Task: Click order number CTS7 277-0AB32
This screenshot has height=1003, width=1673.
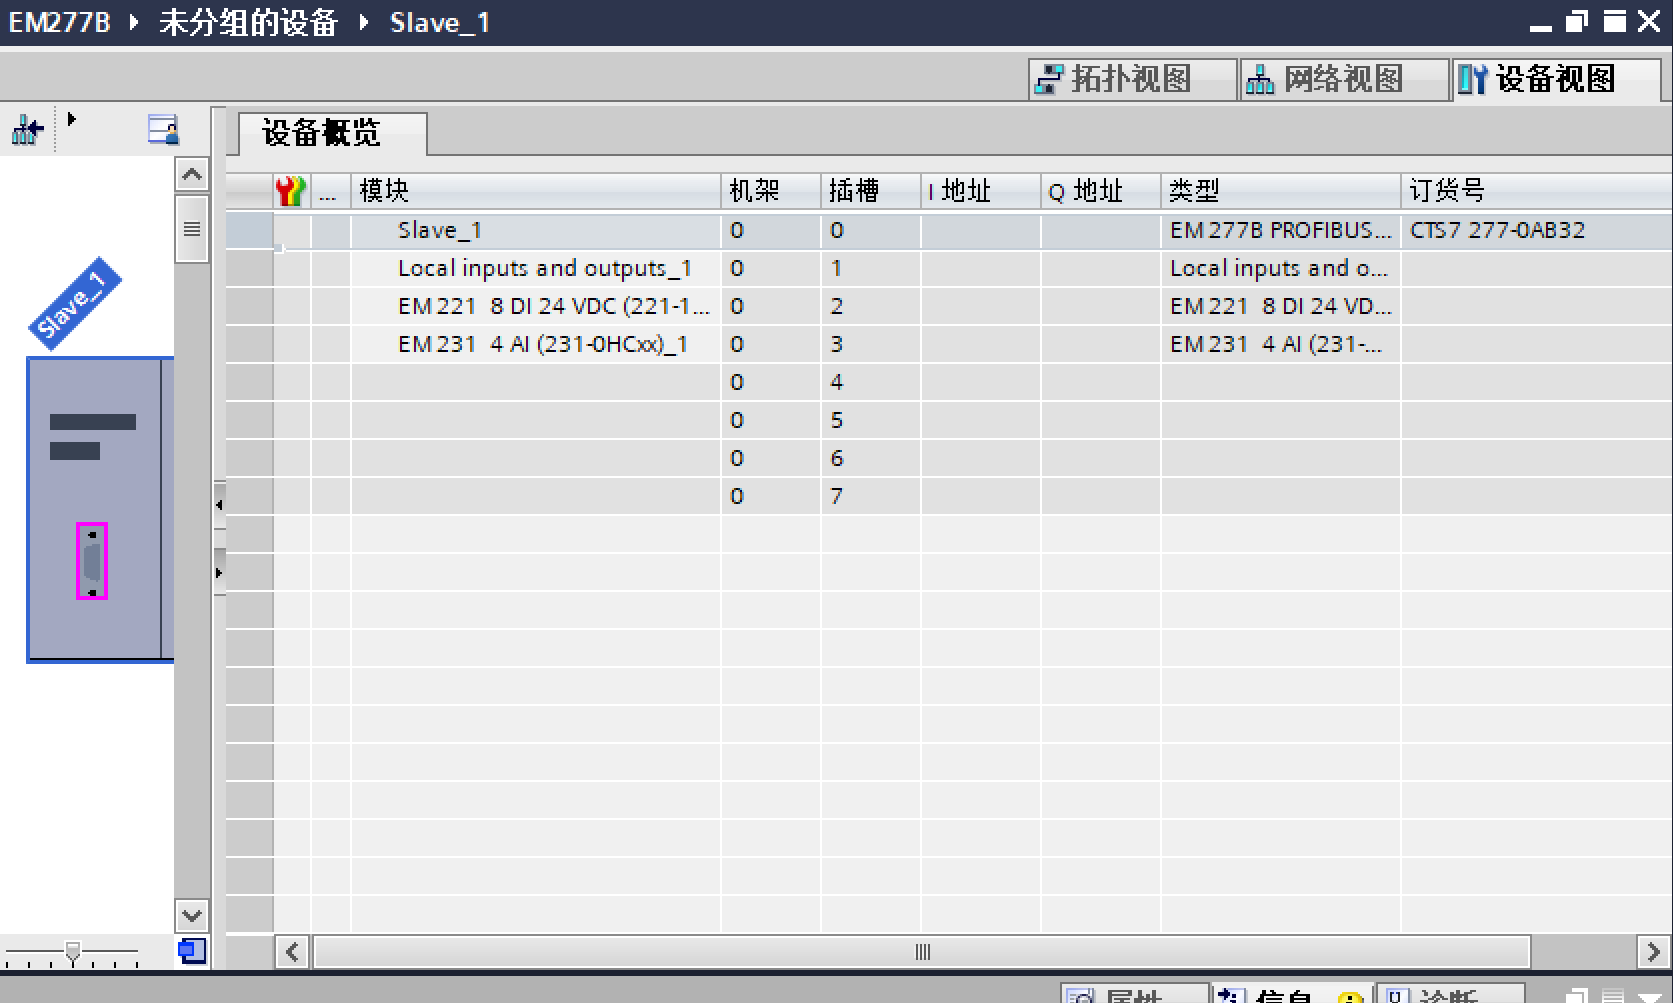Action: click(x=1497, y=230)
